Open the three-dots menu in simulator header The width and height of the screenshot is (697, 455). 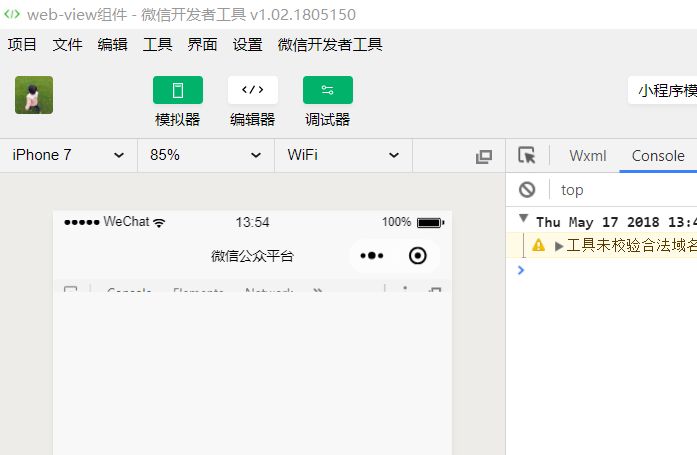372,255
